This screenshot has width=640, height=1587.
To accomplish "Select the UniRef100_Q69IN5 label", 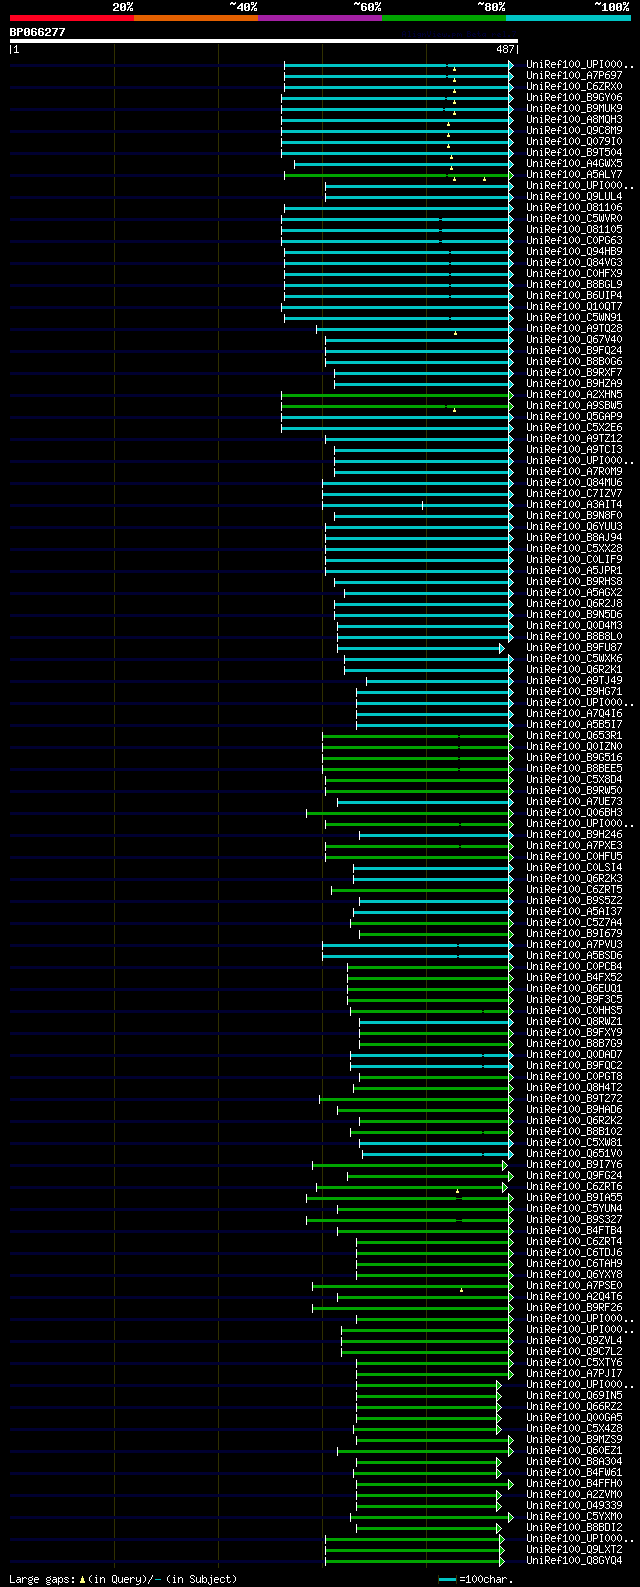I will point(574,1395).
